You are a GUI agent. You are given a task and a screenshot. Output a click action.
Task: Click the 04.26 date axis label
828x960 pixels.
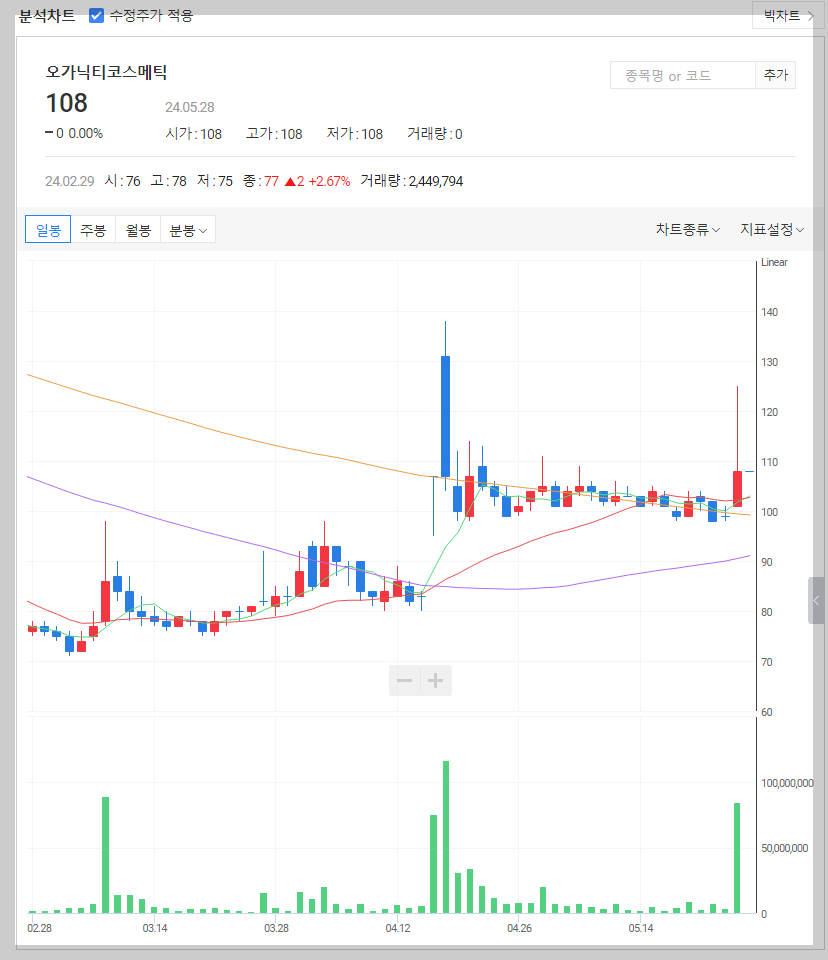519,928
